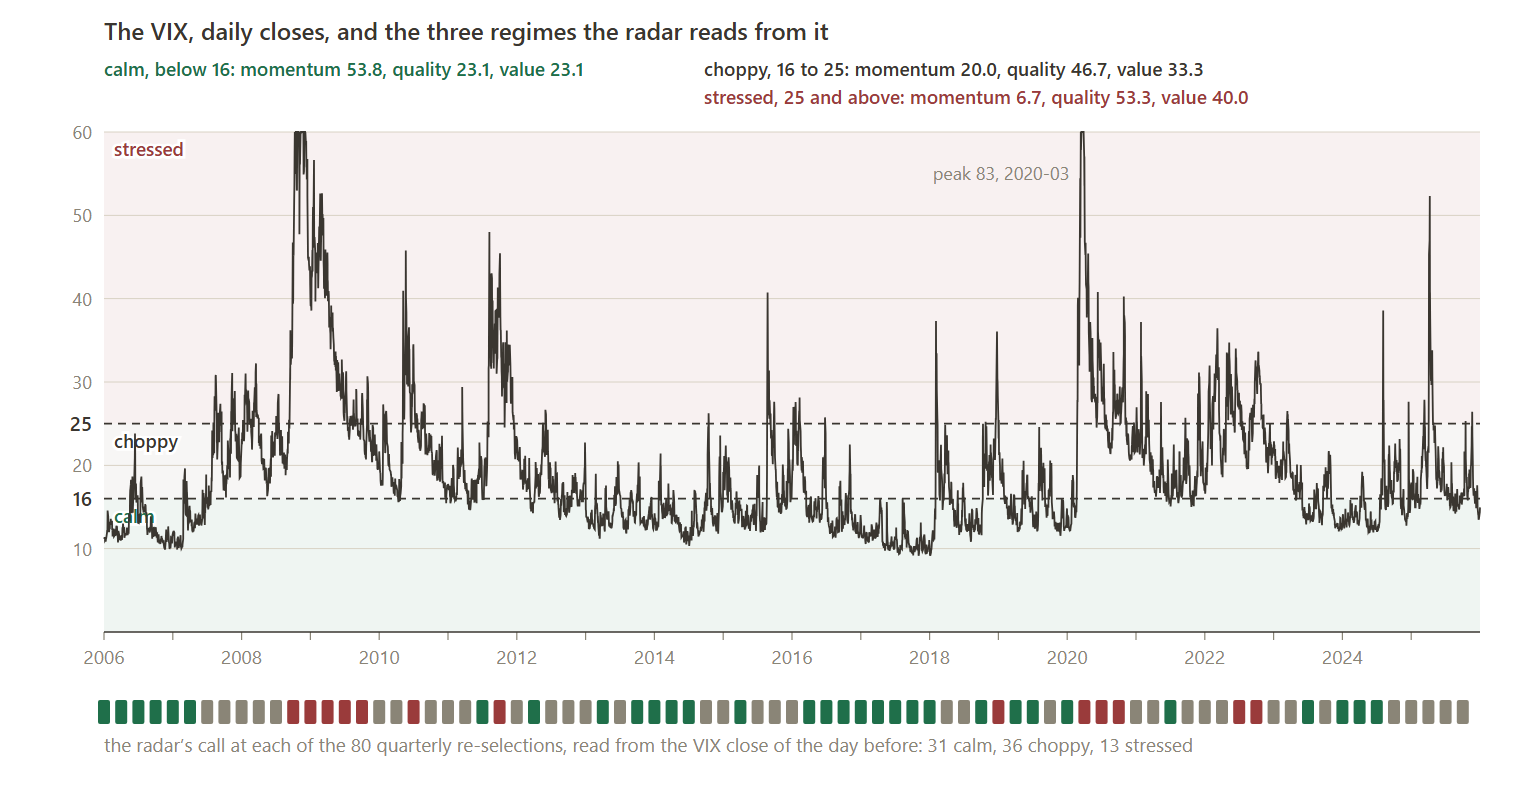Click the x-axis year label 2020
Screen dimensions: 1520x792
point(1067,658)
